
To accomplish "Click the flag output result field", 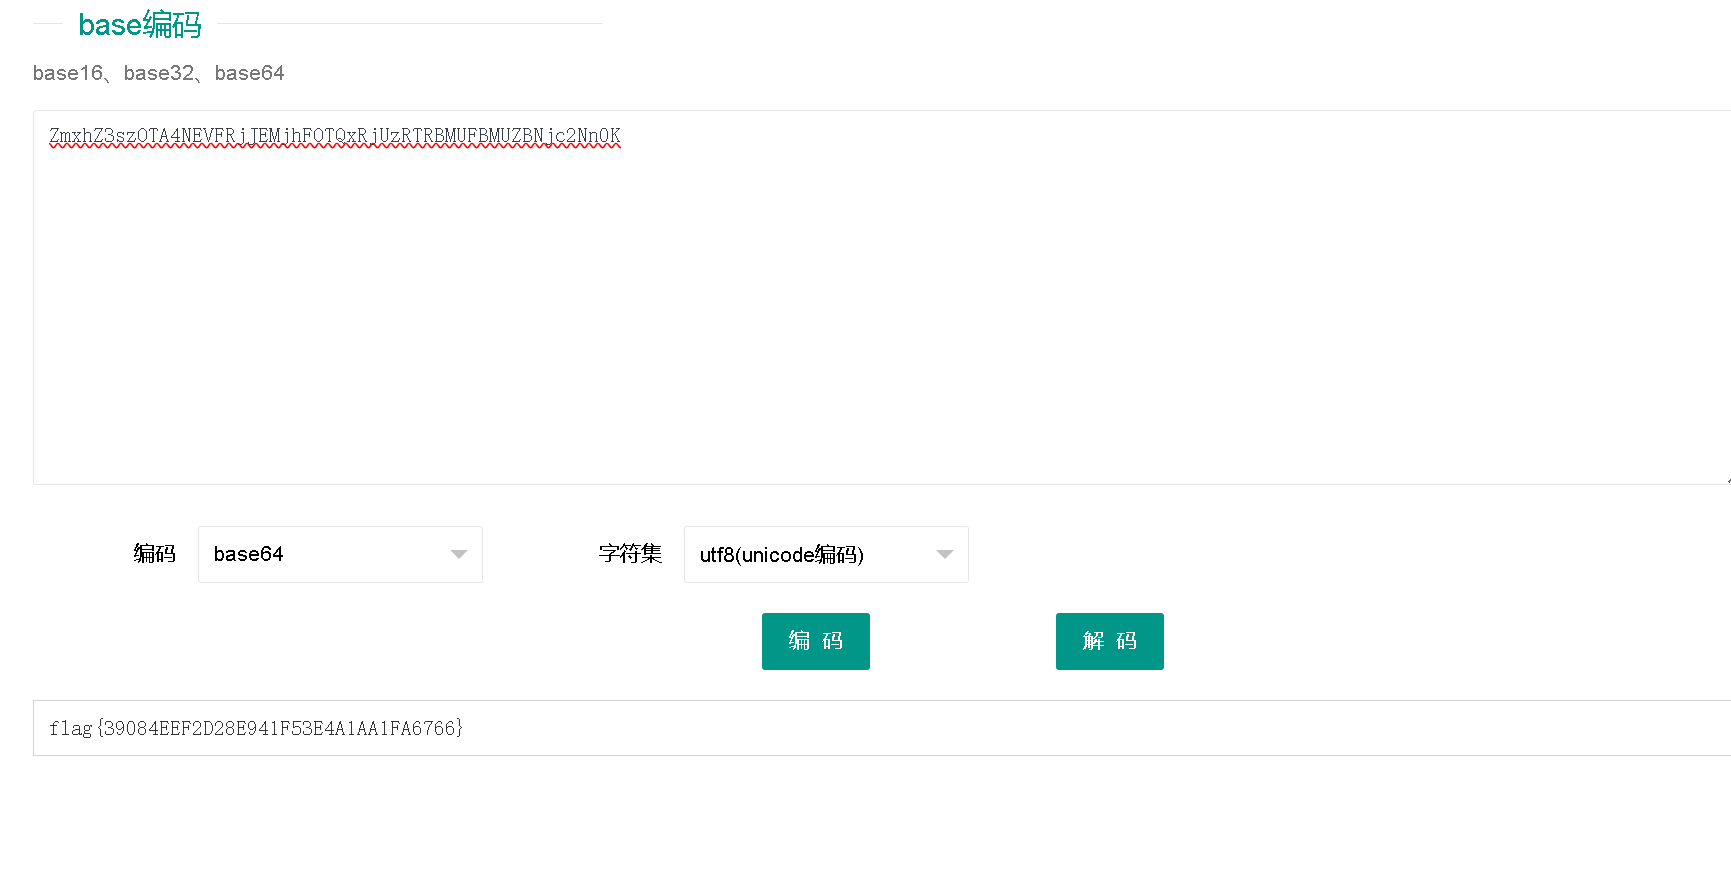I will [x=882, y=728].
